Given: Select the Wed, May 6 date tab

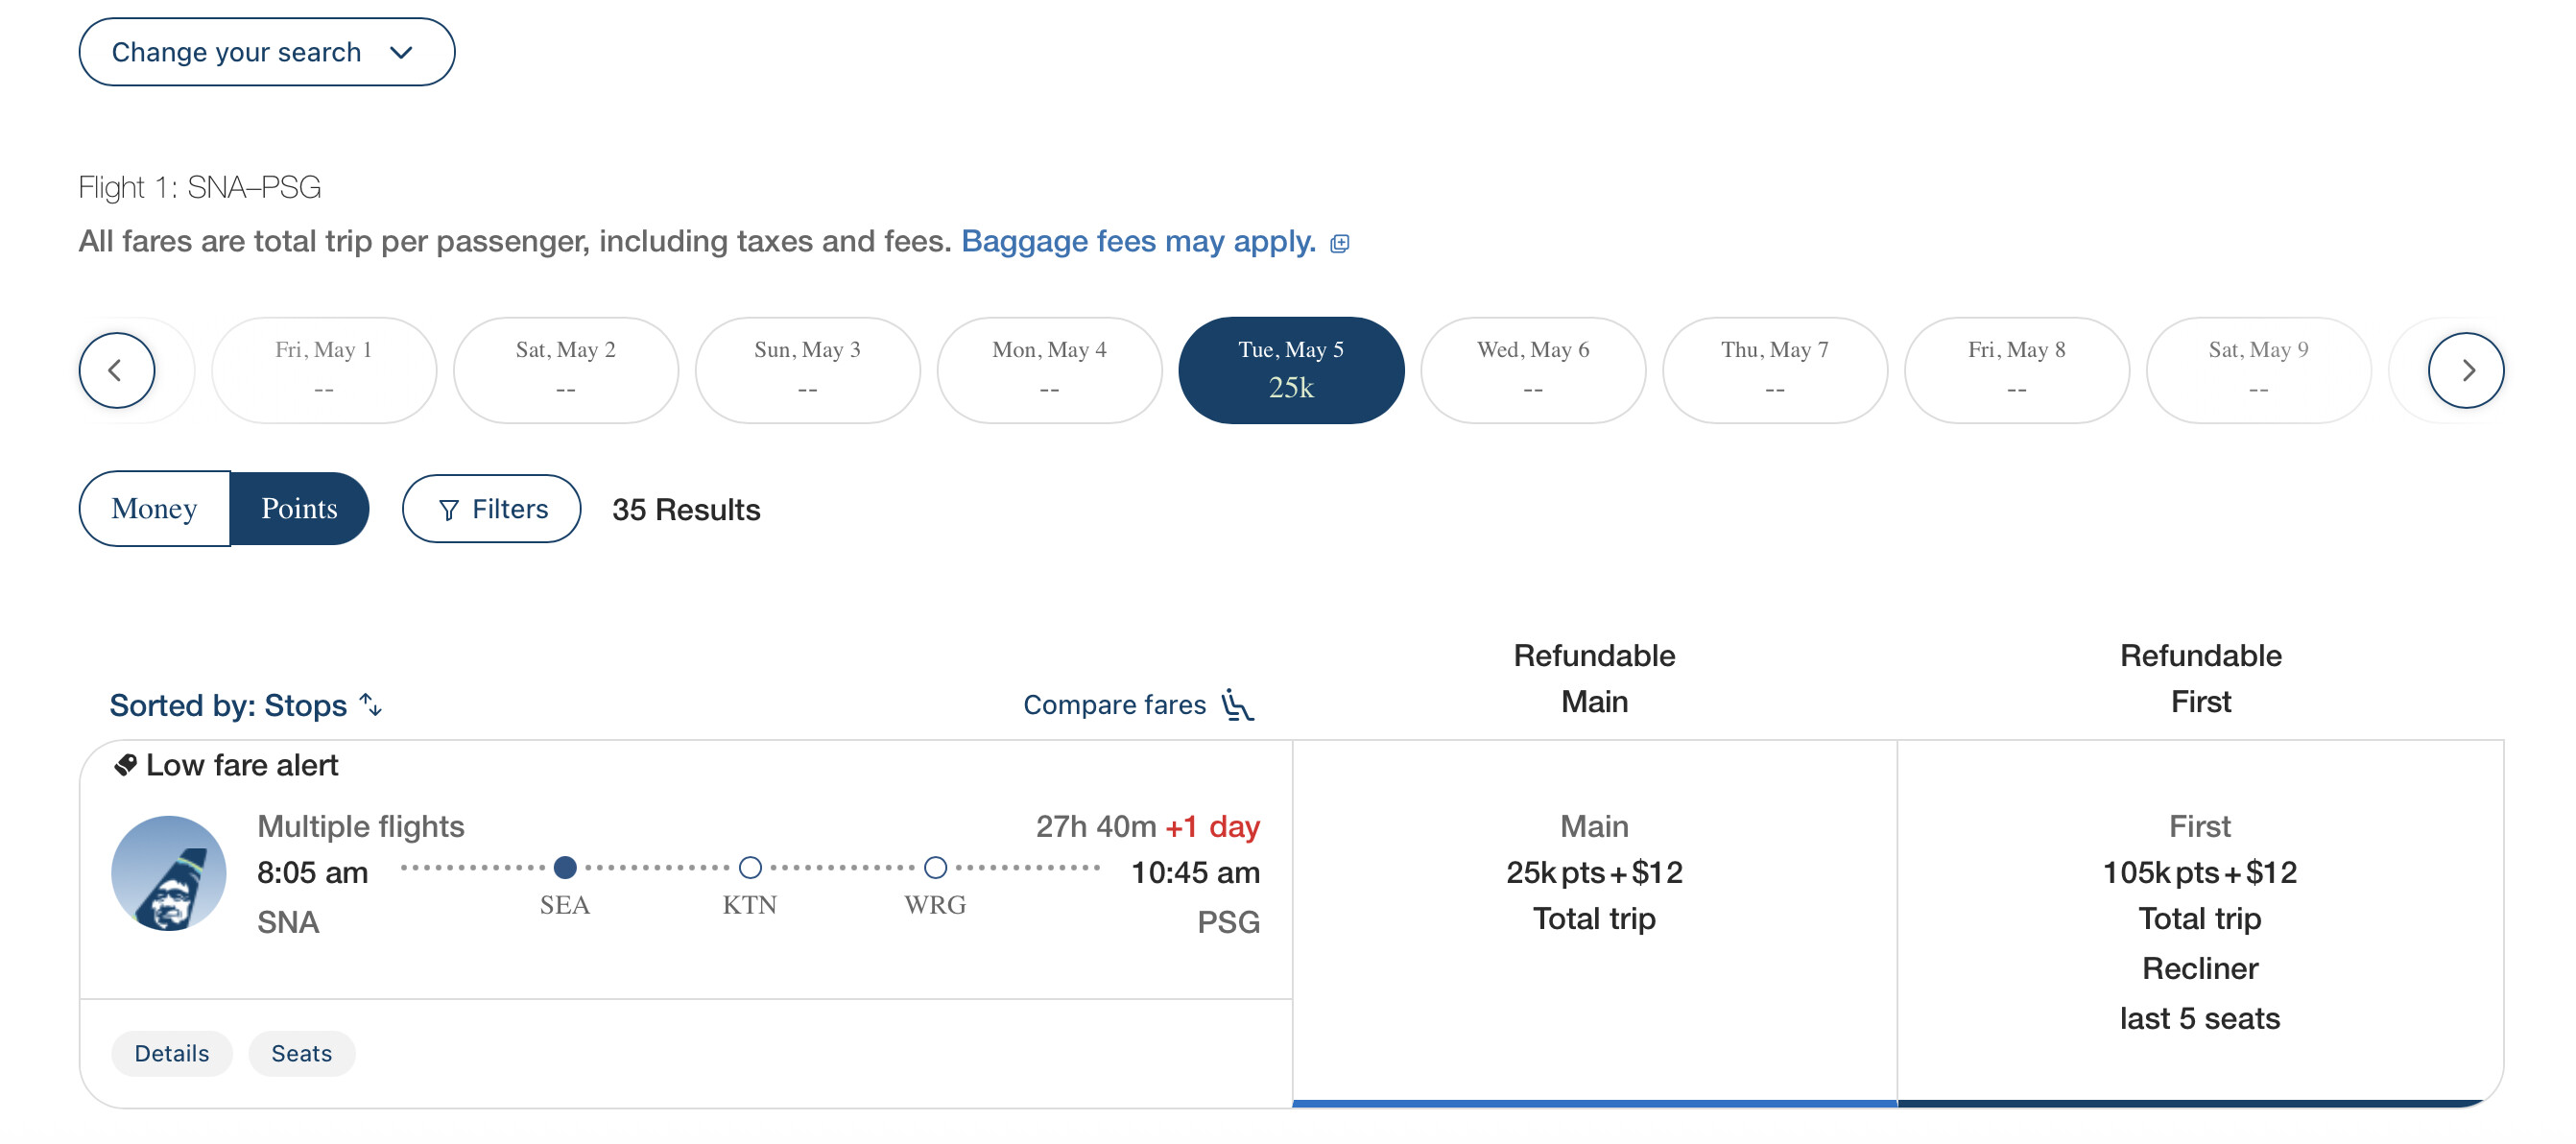Looking at the screenshot, I should click(x=1532, y=370).
